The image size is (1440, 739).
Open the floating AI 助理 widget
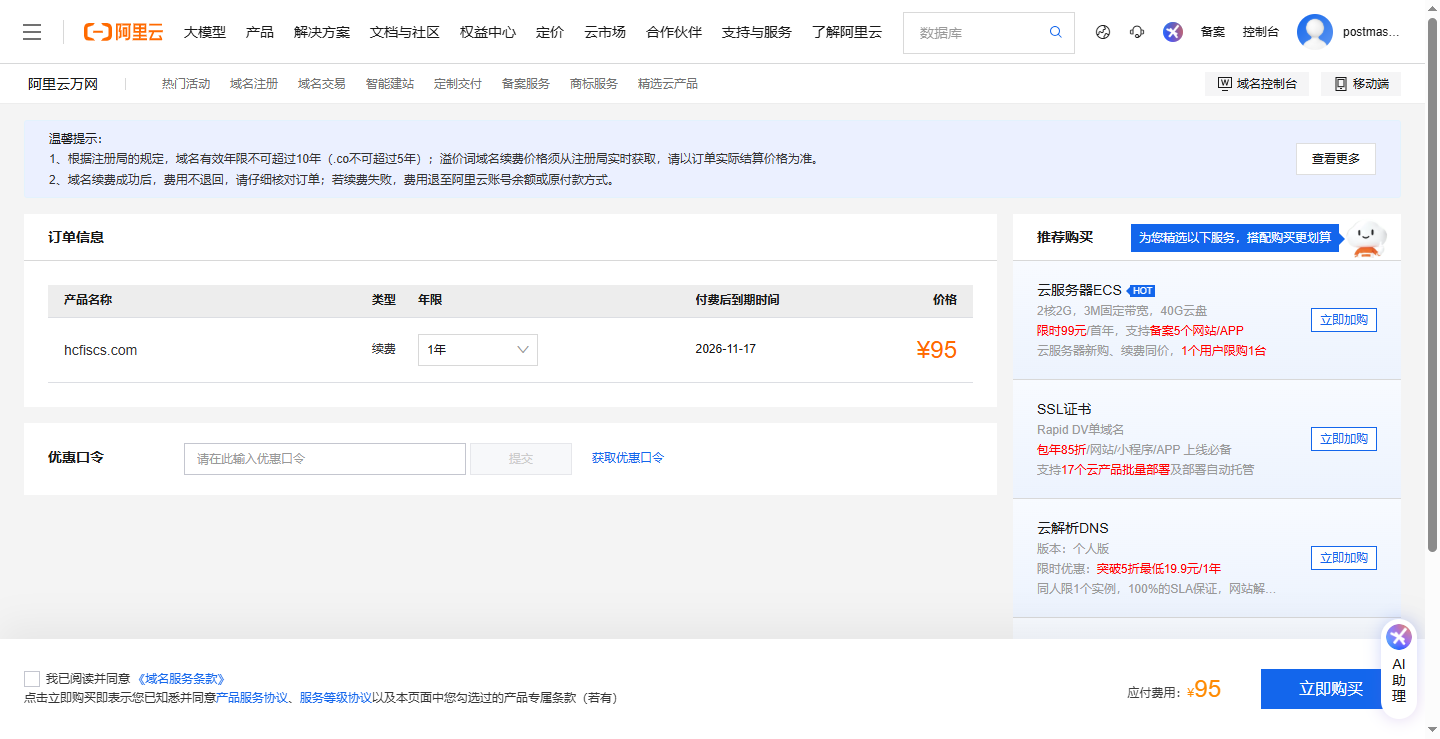tap(1398, 667)
